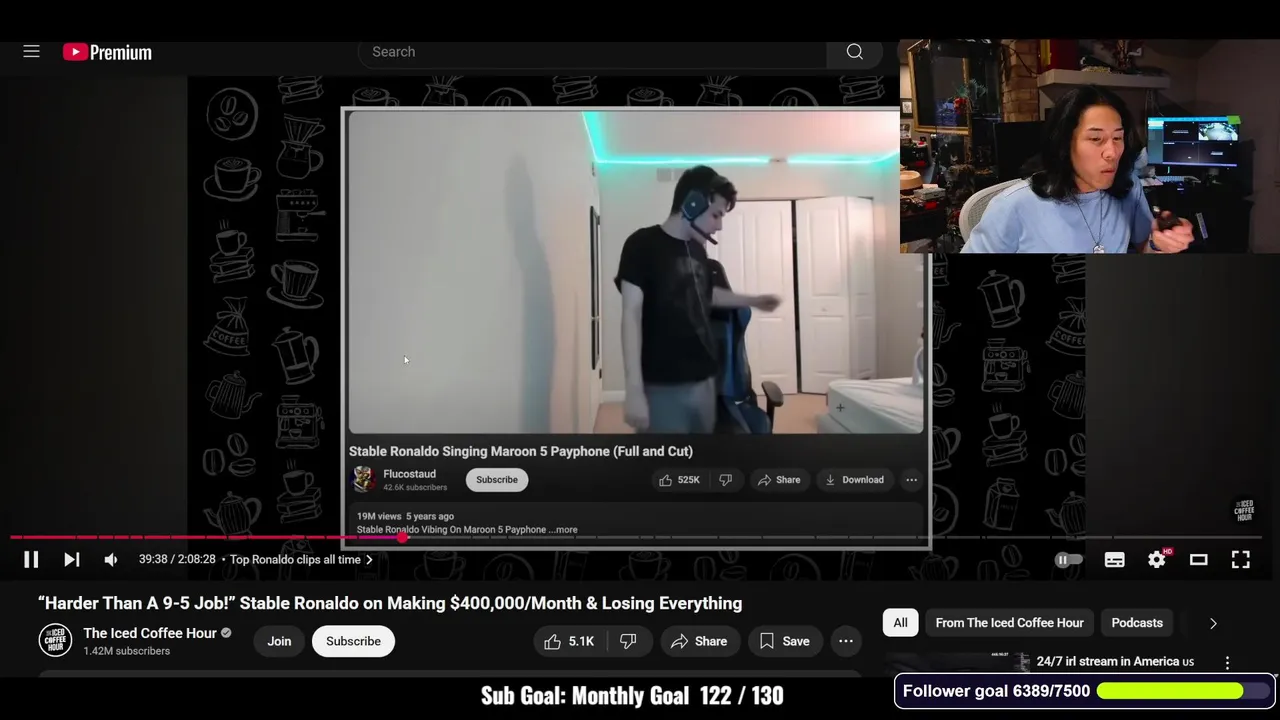Image resolution: width=1280 pixels, height=720 pixels.
Task: Open embedded clip's three-dot menu
Action: point(911,480)
